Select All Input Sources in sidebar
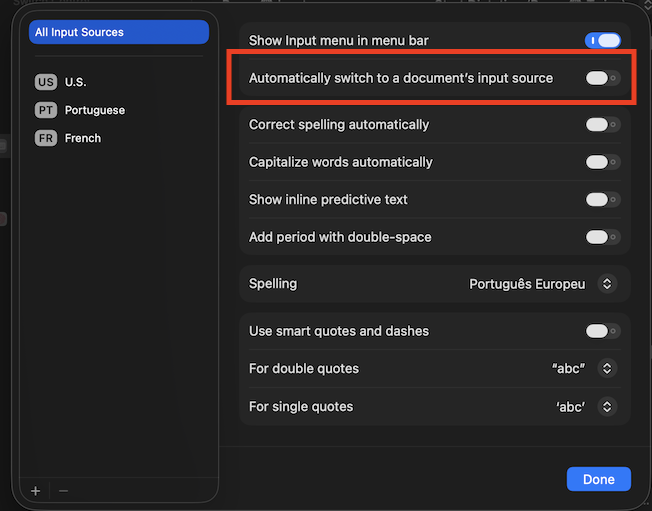652x511 pixels. (x=118, y=32)
